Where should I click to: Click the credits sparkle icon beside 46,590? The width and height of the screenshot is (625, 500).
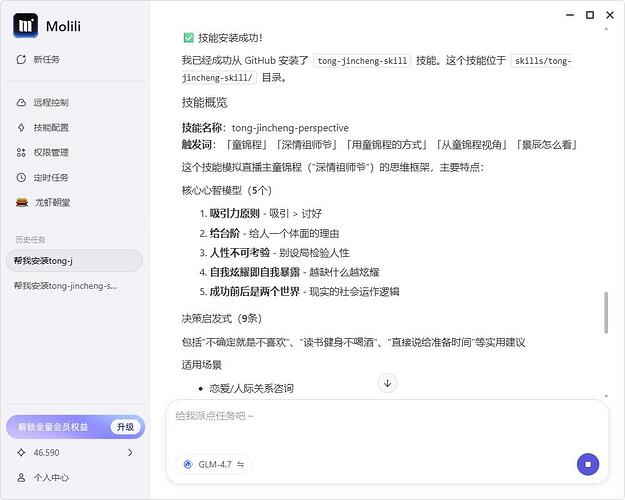point(21,453)
